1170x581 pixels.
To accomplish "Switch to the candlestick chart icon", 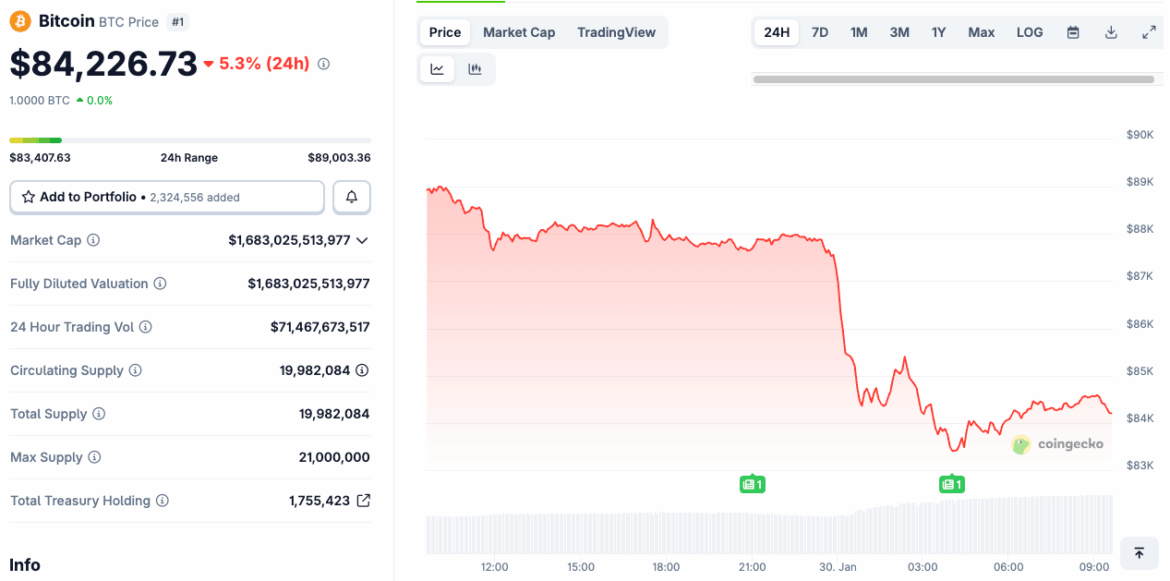I will 475,68.
